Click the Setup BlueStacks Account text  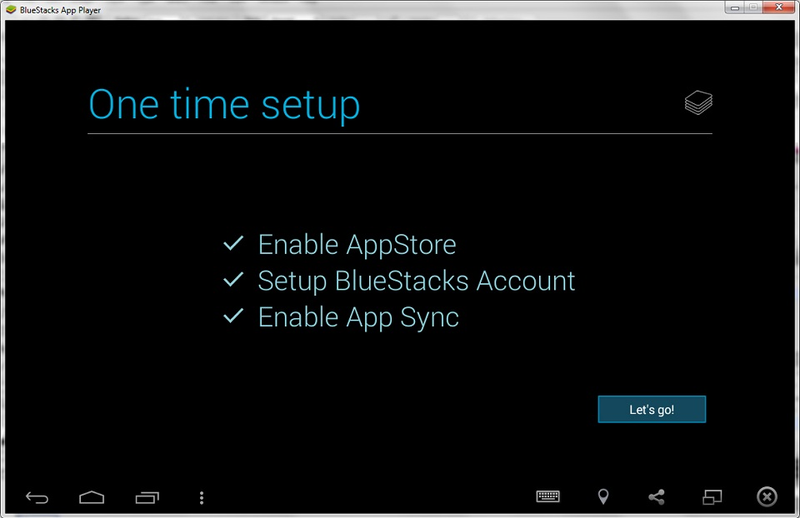pyautogui.click(x=416, y=281)
